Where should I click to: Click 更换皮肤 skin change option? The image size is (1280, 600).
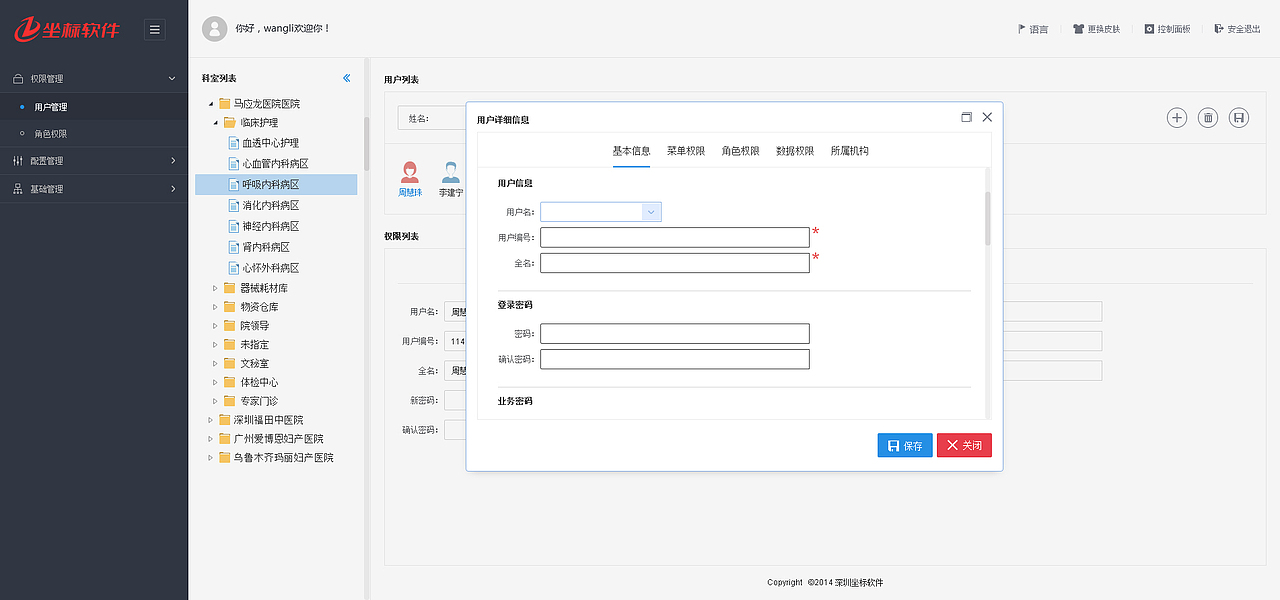(1096, 29)
